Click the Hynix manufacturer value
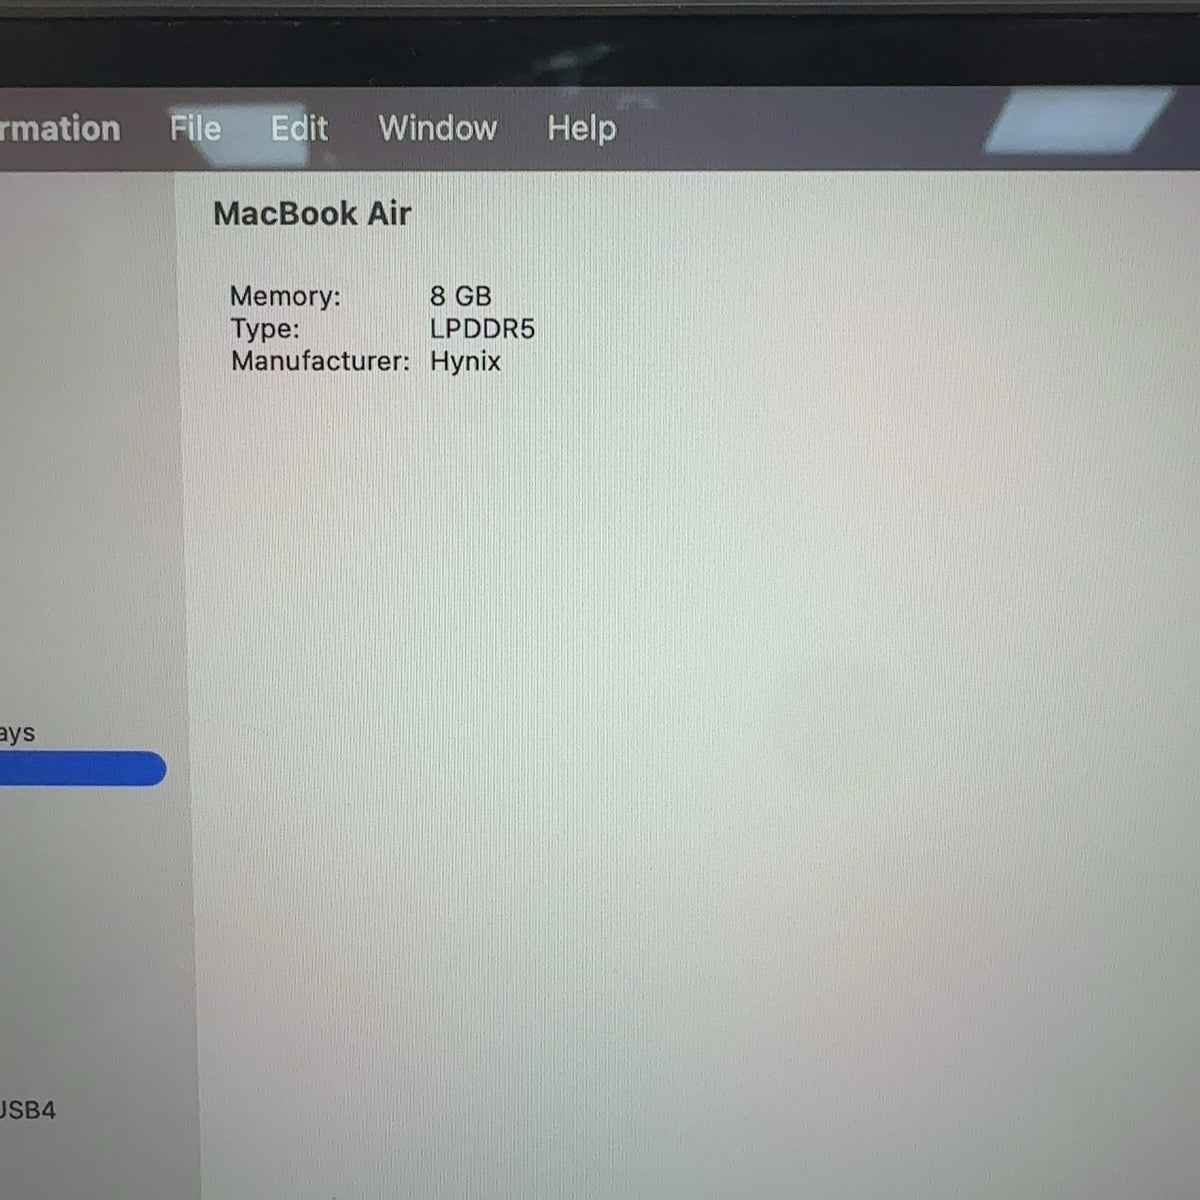The image size is (1200, 1200). tap(465, 361)
